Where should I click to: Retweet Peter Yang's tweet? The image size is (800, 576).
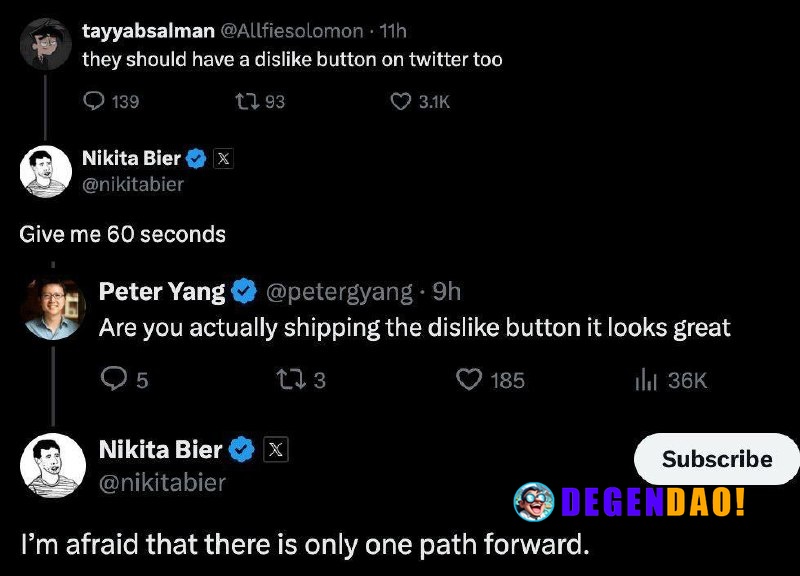288,380
